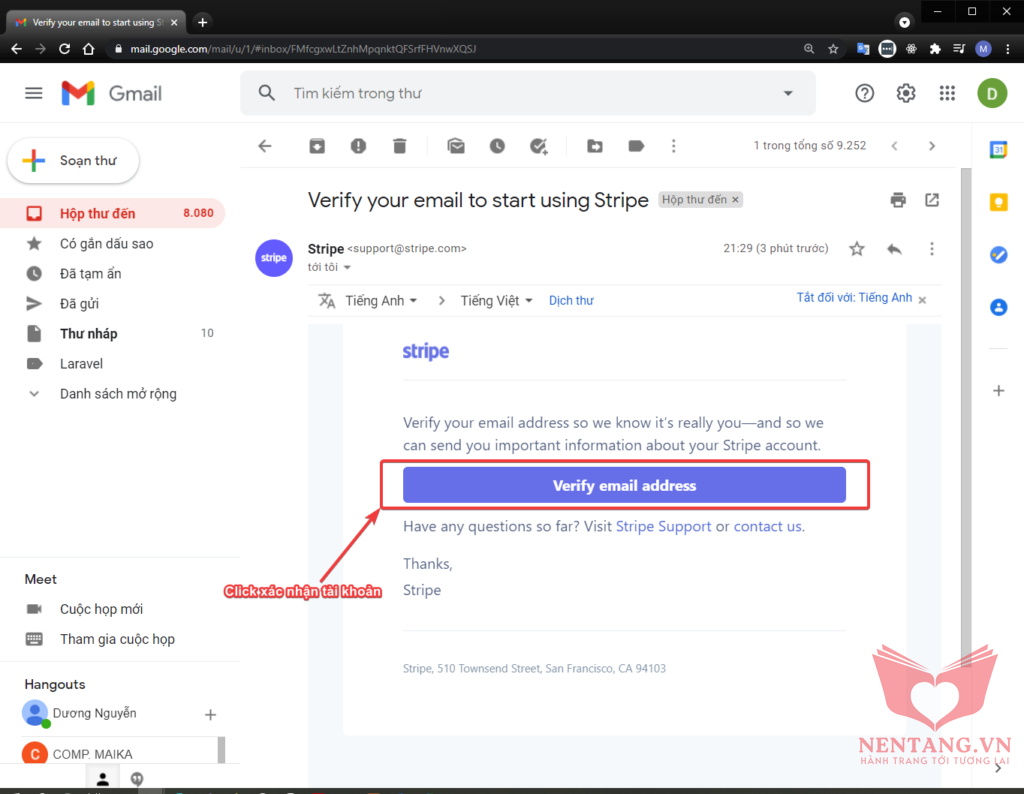Mark the email as unread

coord(456,146)
